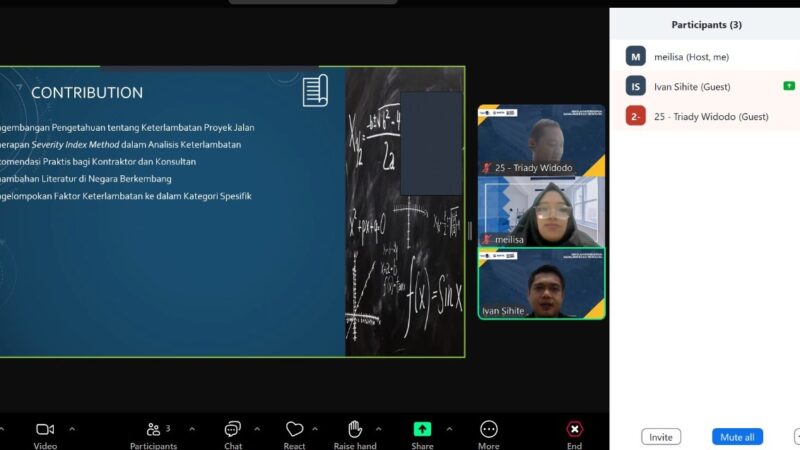Image resolution: width=800 pixels, height=450 pixels.
Task: Toggle the Video camera button
Action: [x=45, y=429]
